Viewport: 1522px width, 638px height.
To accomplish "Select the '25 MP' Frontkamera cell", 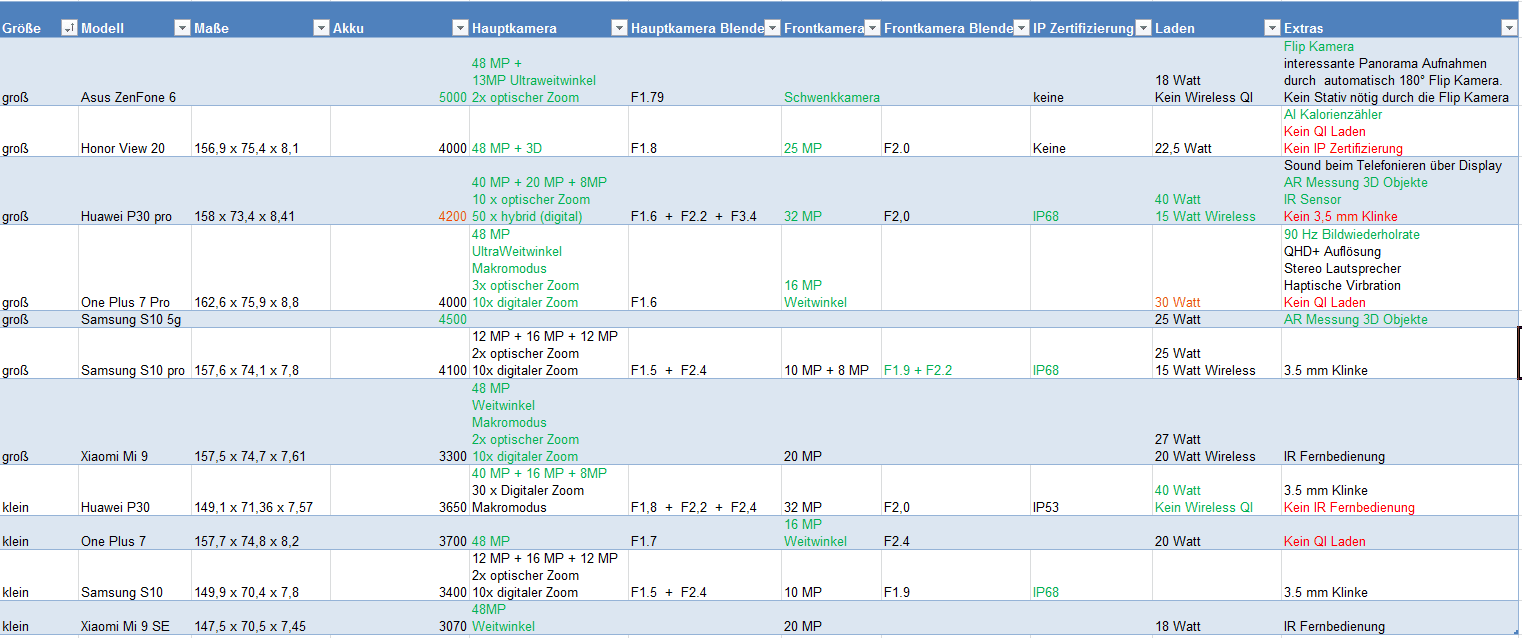I will click(831, 131).
